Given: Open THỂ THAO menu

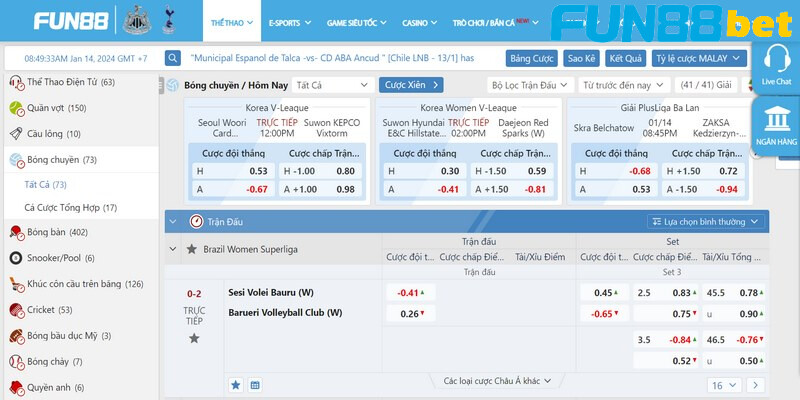Looking at the screenshot, I should pyautogui.click(x=232, y=22).
